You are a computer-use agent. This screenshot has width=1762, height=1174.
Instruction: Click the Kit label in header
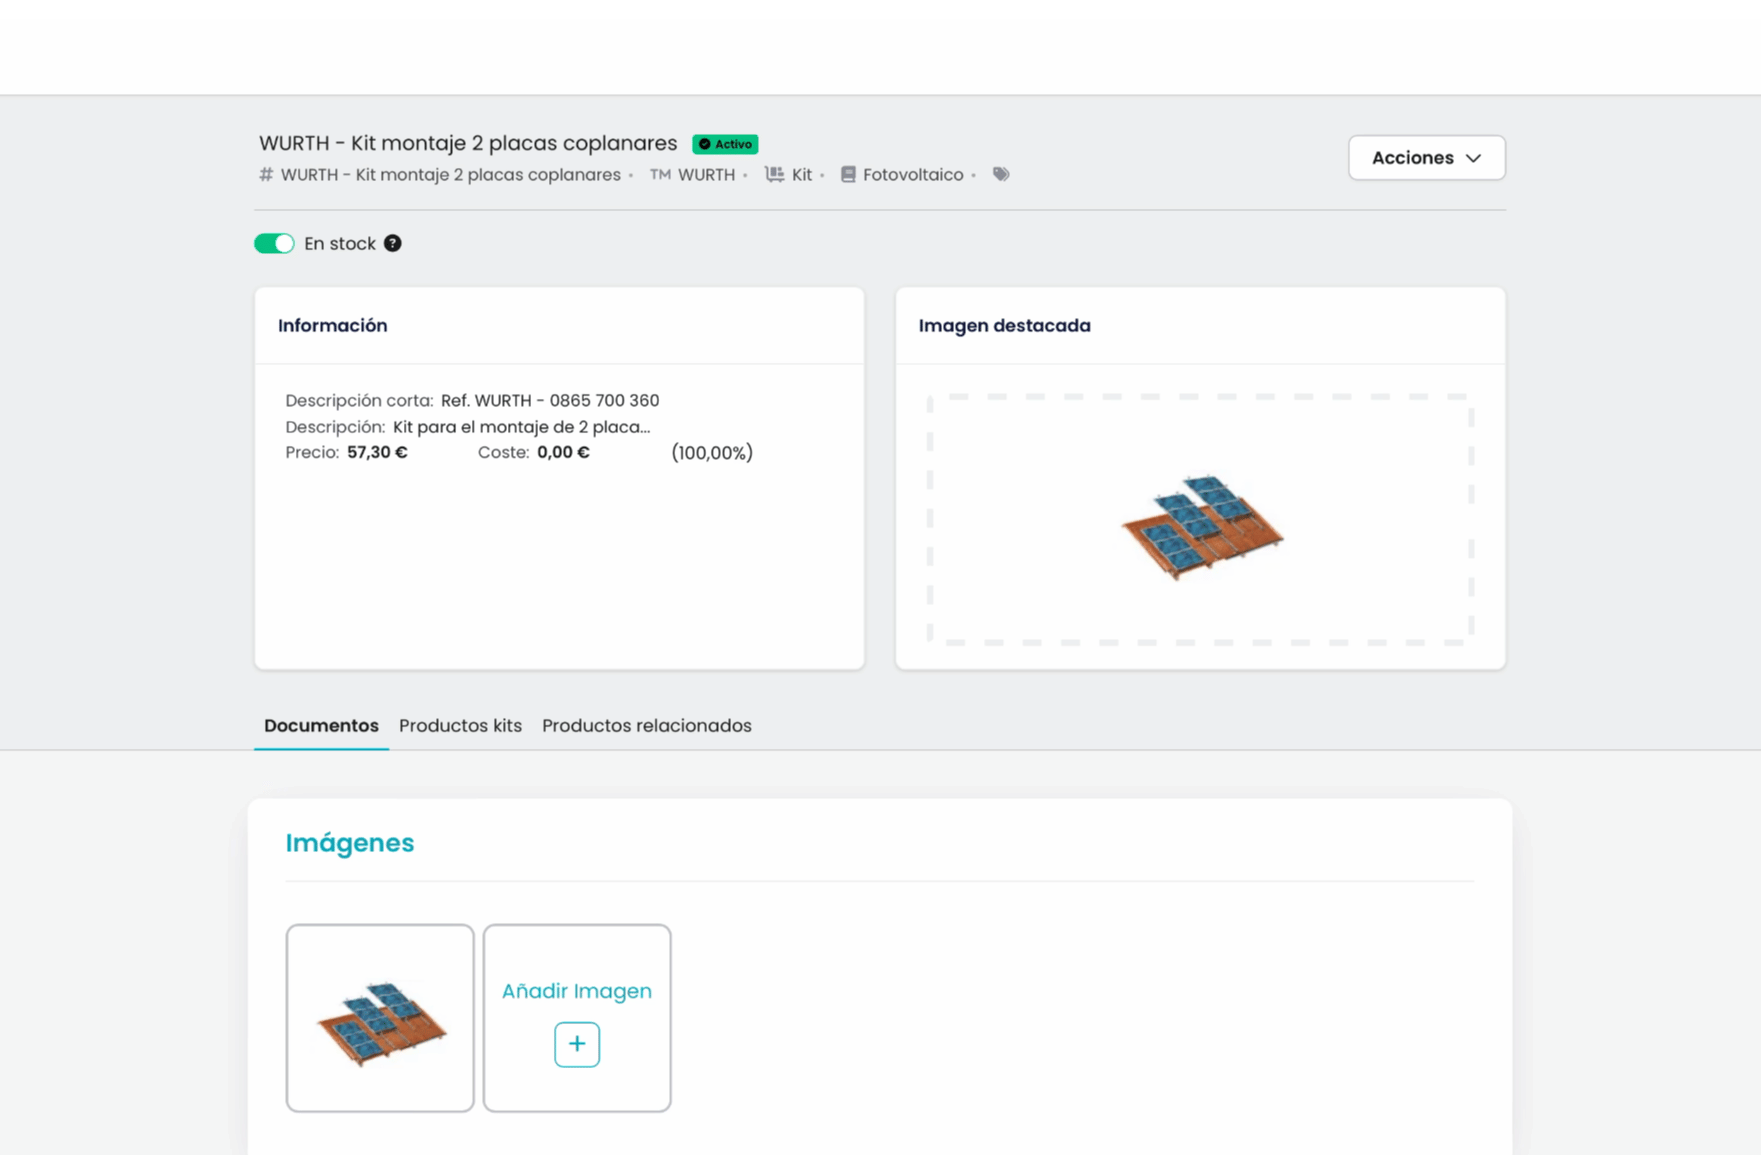click(x=802, y=174)
